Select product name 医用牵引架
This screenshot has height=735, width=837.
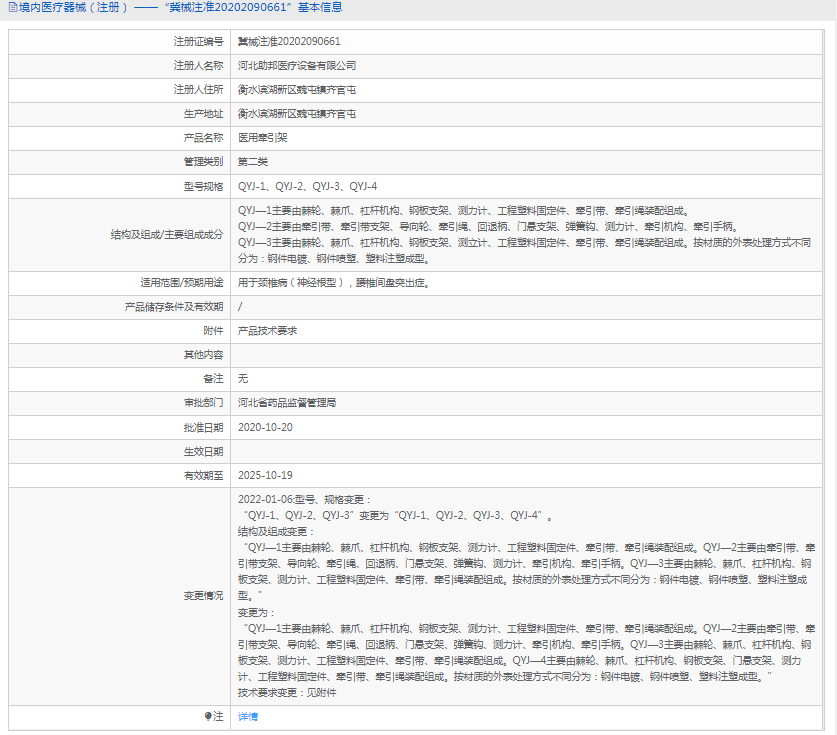[x=263, y=138]
